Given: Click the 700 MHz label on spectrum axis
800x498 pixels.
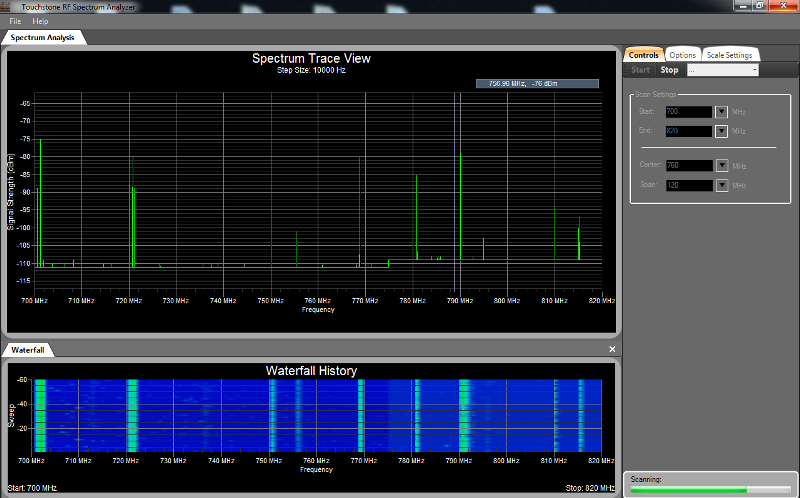Looking at the screenshot, I should [34, 301].
